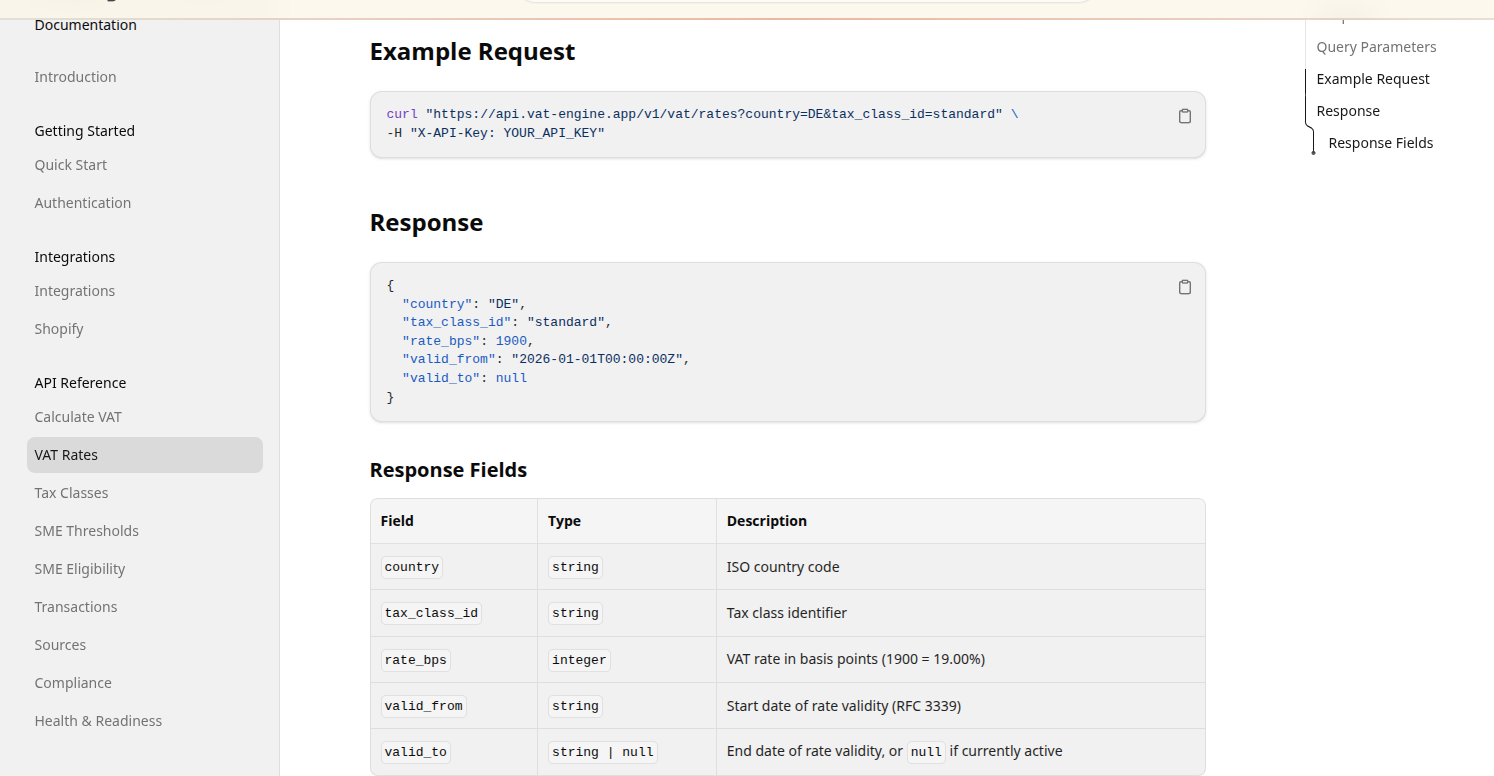Click the API Reference sidebar heading
The height and width of the screenshot is (776, 1494).
click(80, 383)
